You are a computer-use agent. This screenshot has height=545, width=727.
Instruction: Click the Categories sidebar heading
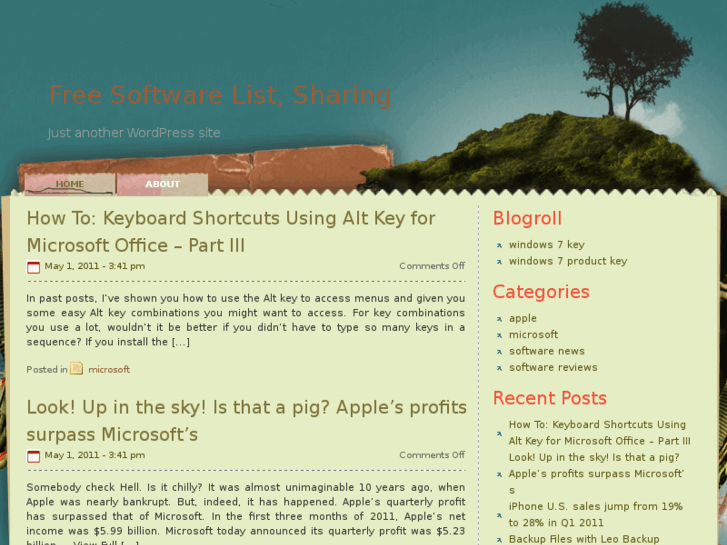541,292
